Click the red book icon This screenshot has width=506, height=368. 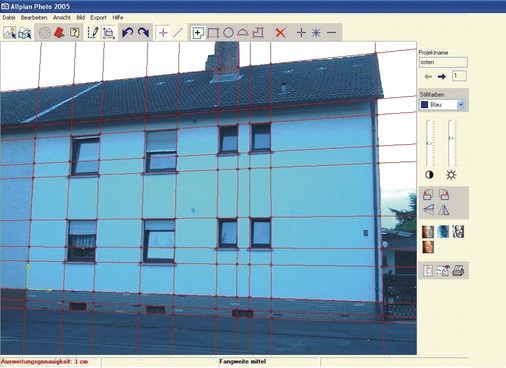click(59, 33)
